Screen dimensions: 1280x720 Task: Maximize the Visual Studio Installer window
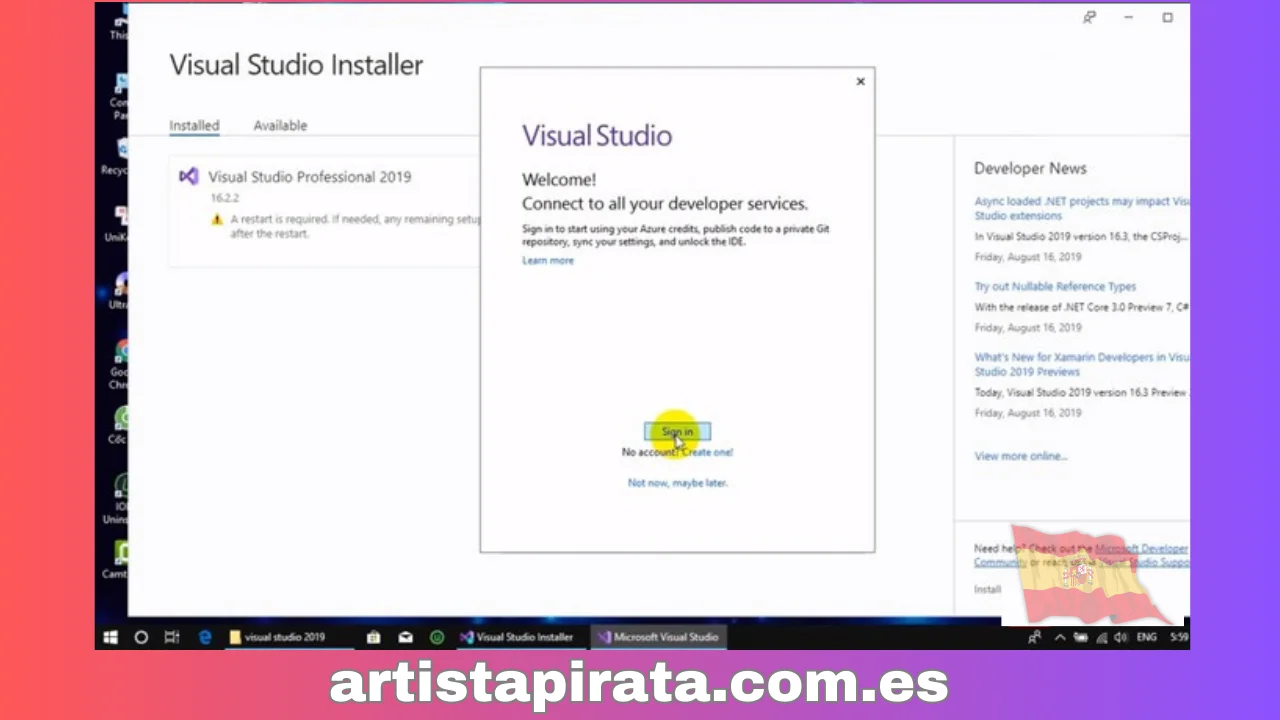click(1167, 18)
